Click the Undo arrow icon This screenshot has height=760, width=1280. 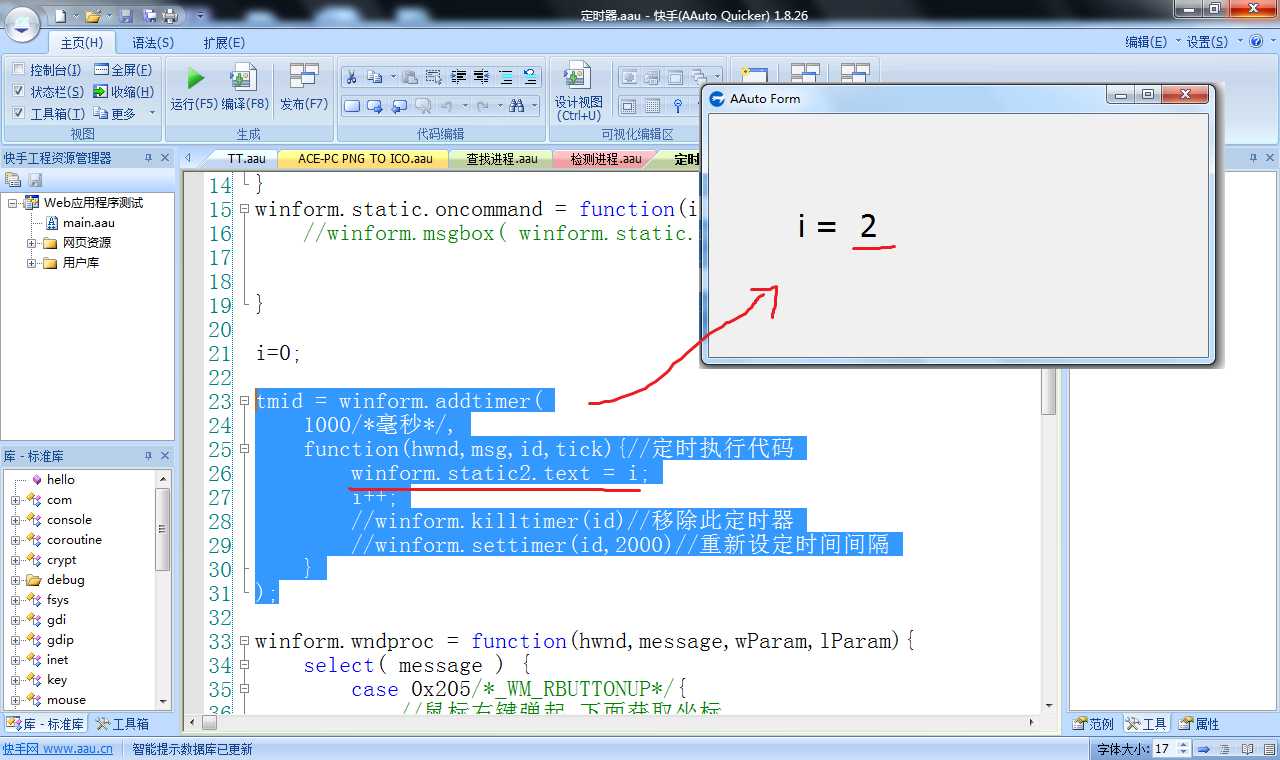click(x=447, y=105)
